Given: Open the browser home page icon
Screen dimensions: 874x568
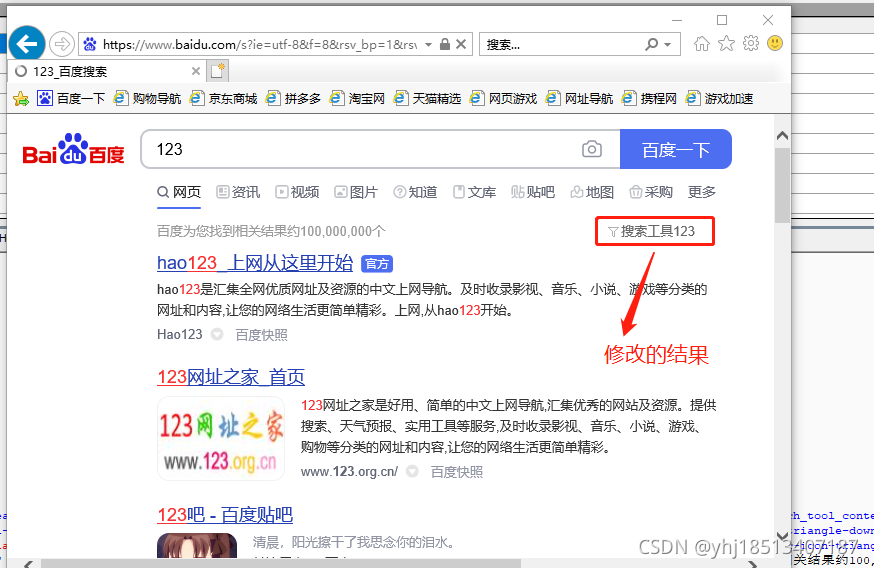Looking at the screenshot, I should [x=702, y=43].
